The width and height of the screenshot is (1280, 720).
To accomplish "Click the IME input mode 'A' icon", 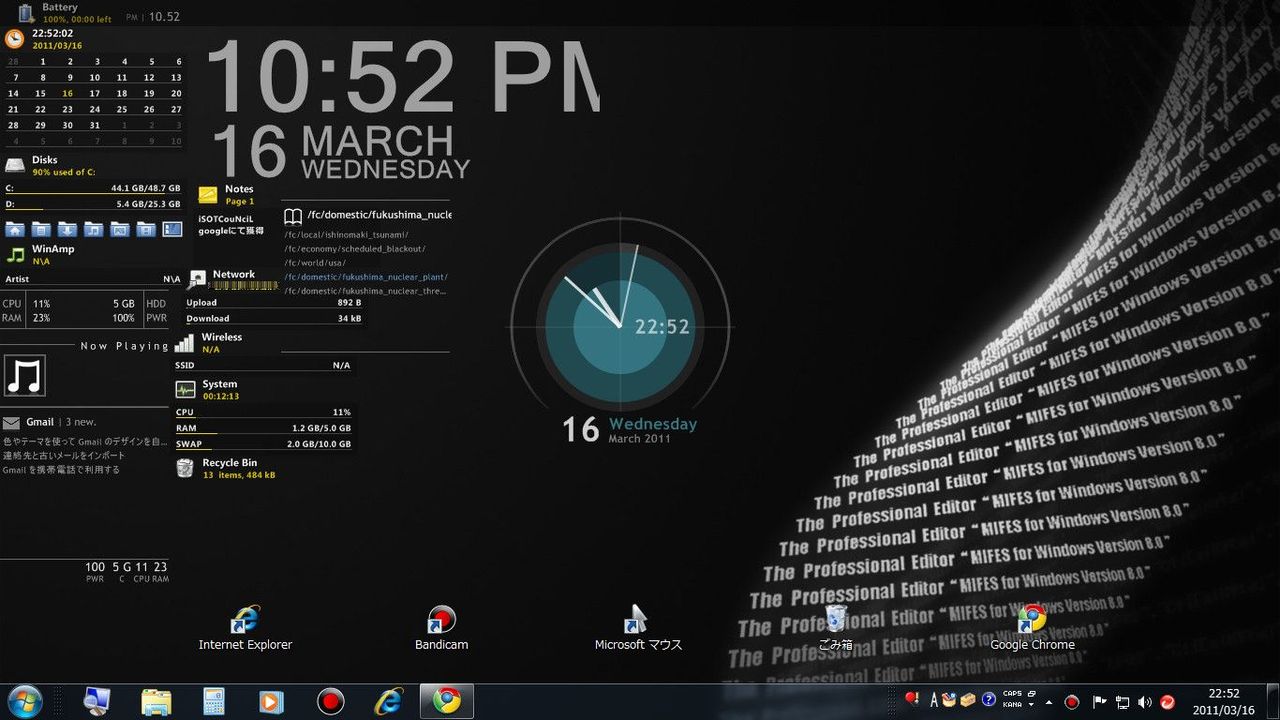I will pos(934,700).
